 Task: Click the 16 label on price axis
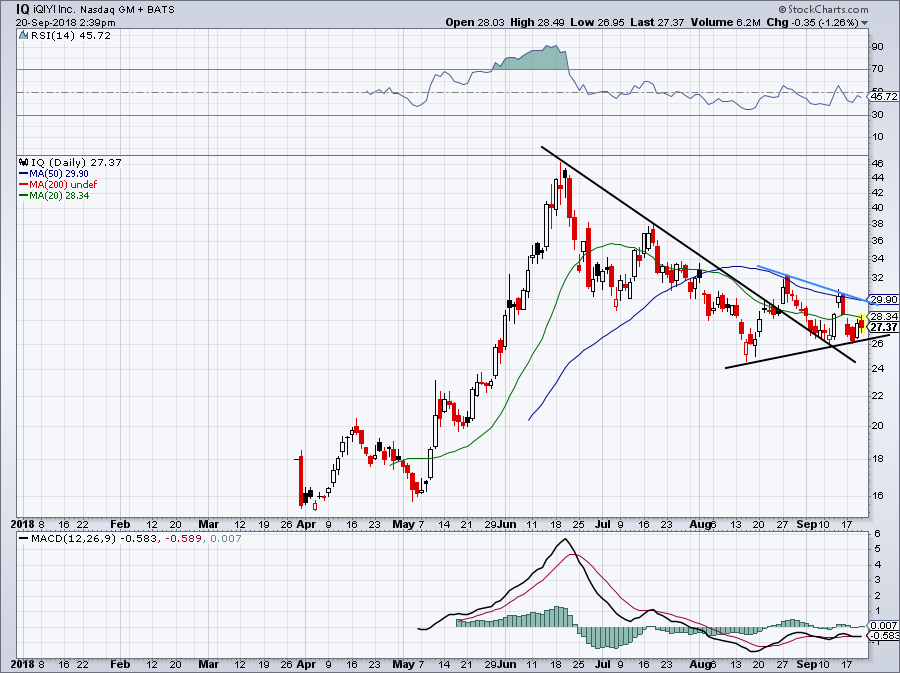(878, 496)
